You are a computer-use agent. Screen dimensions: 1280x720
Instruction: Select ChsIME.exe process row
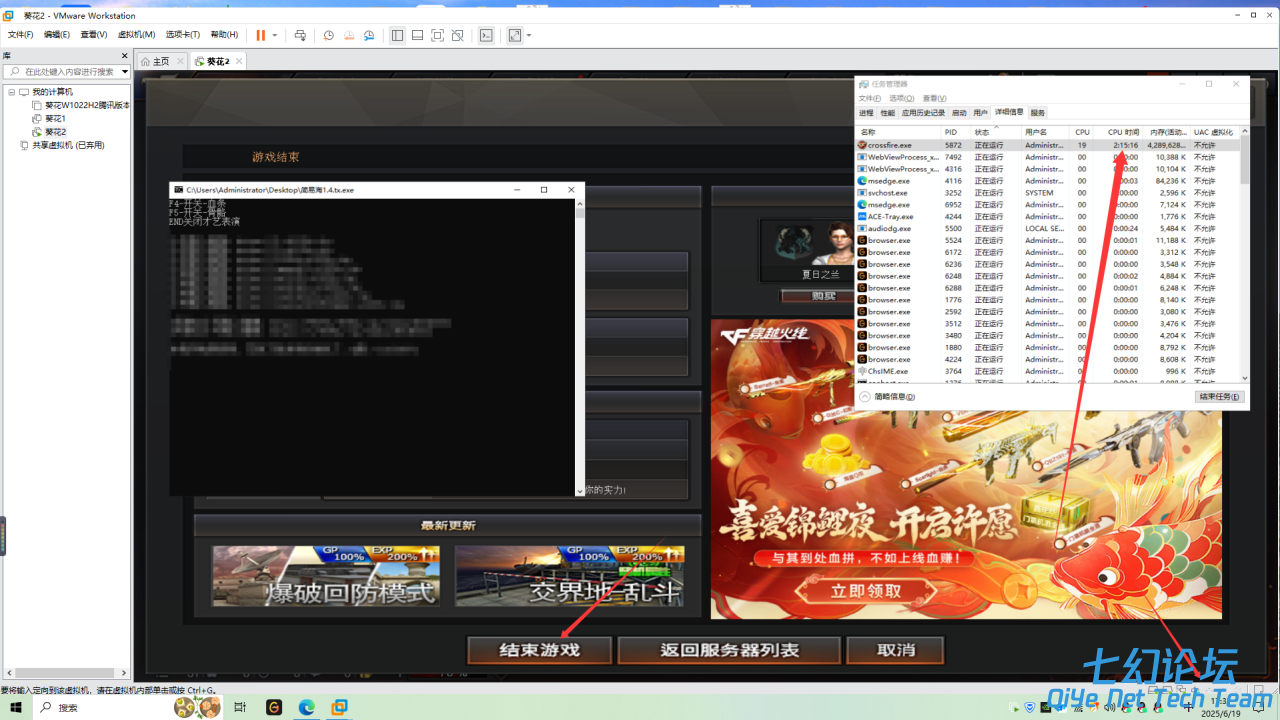click(x=1048, y=371)
